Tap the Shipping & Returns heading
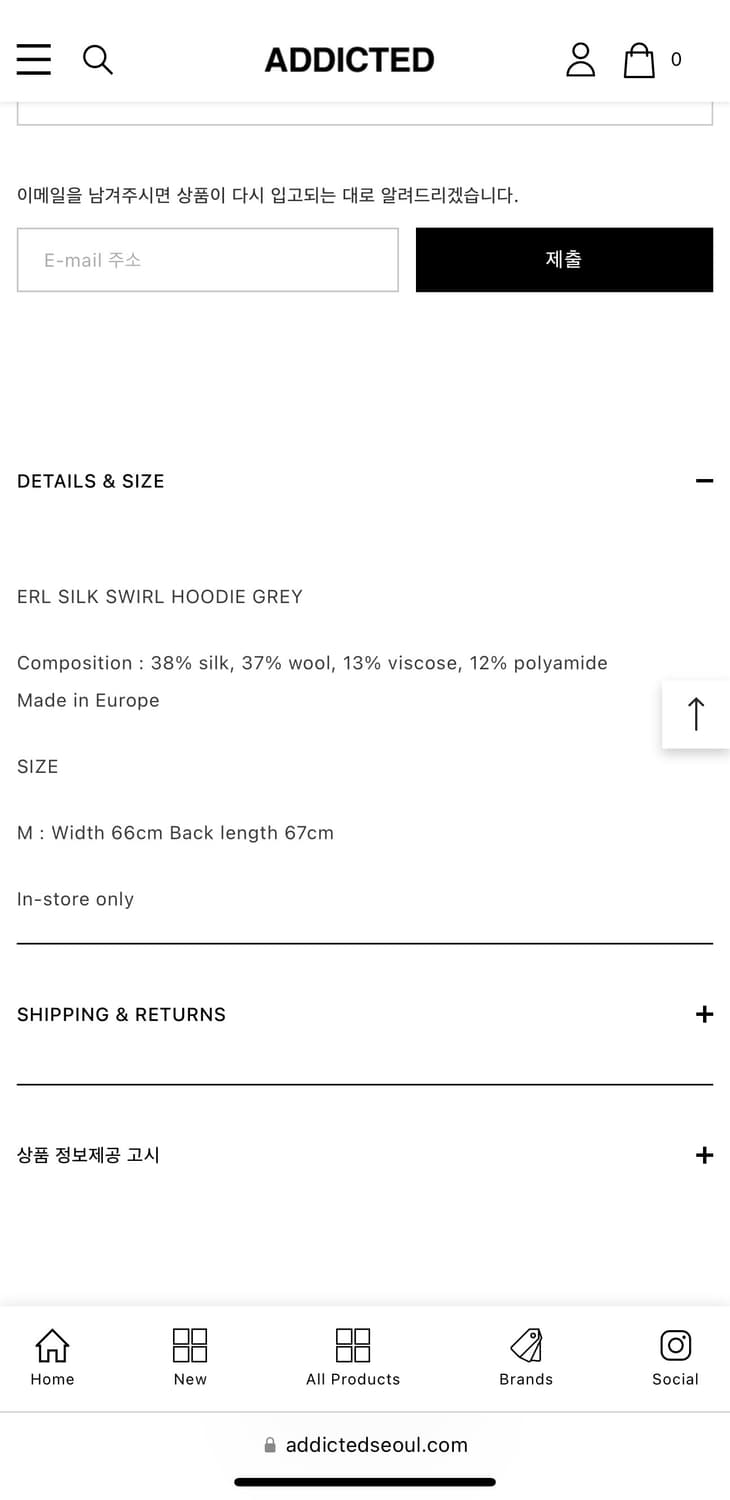 (122, 1014)
